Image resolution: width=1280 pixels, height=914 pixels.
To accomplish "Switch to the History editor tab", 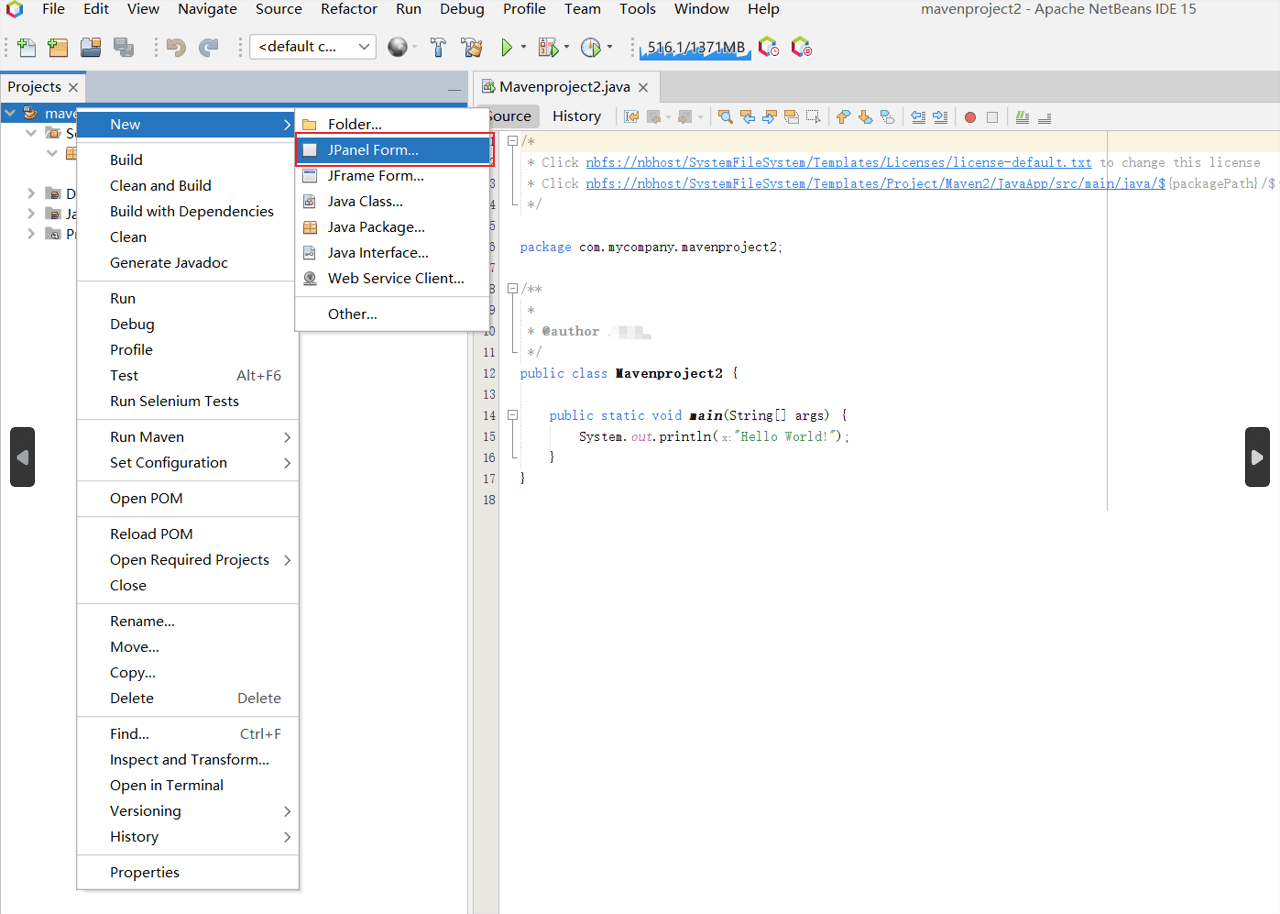I will [x=577, y=116].
